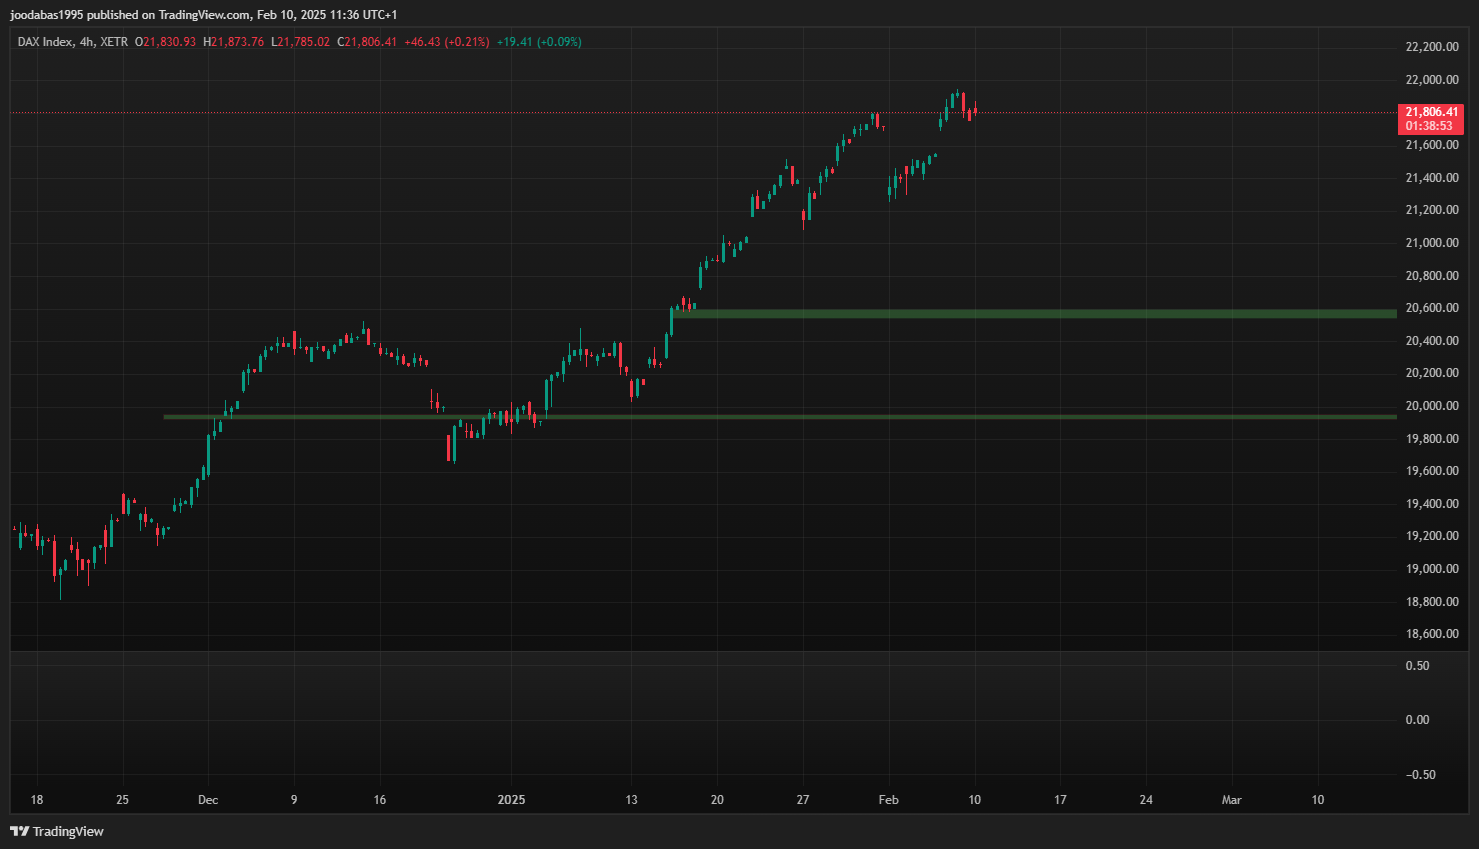Click the Low value L21,785.02
The height and width of the screenshot is (849, 1479).
(x=301, y=42)
